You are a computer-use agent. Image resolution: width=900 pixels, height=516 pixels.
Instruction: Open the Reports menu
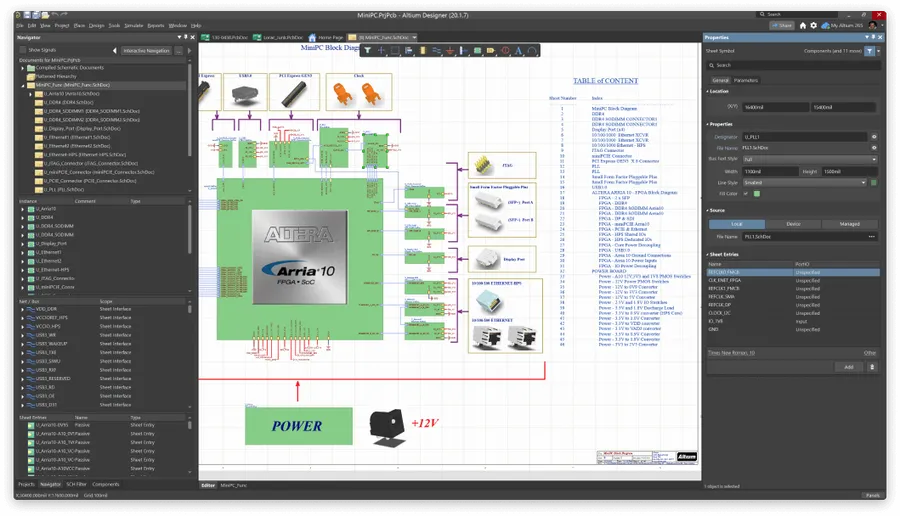[156, 25]
